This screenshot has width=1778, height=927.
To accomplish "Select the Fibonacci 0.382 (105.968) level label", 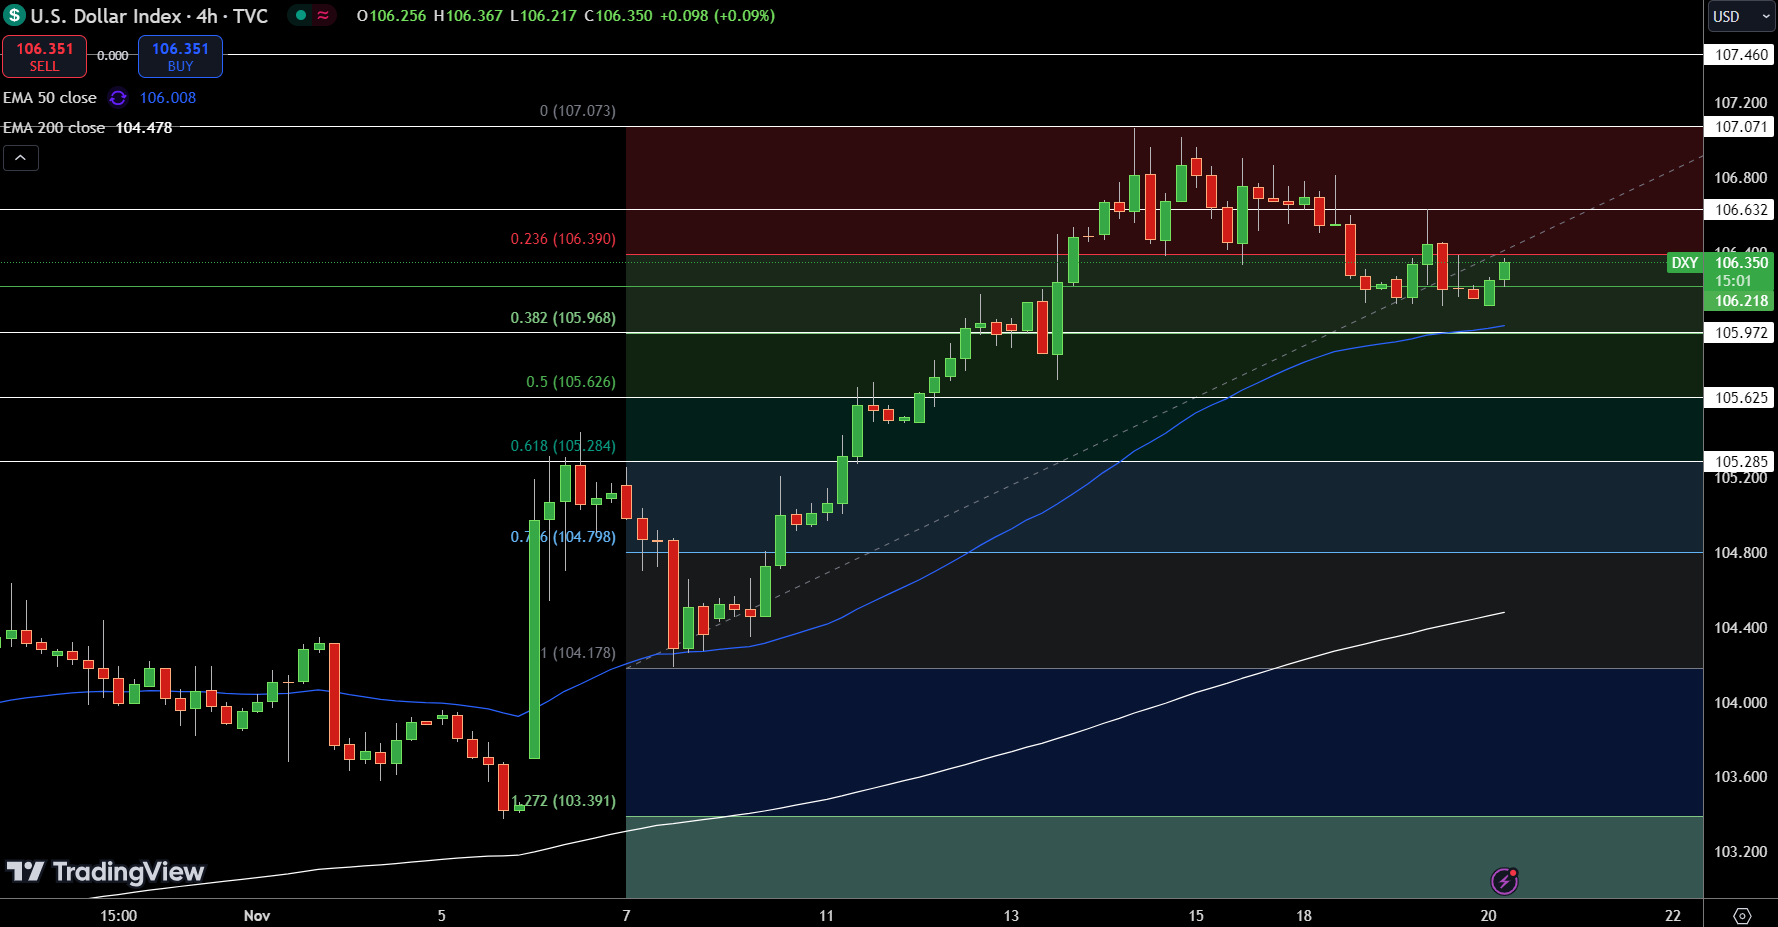I will [x=563, y=318].
